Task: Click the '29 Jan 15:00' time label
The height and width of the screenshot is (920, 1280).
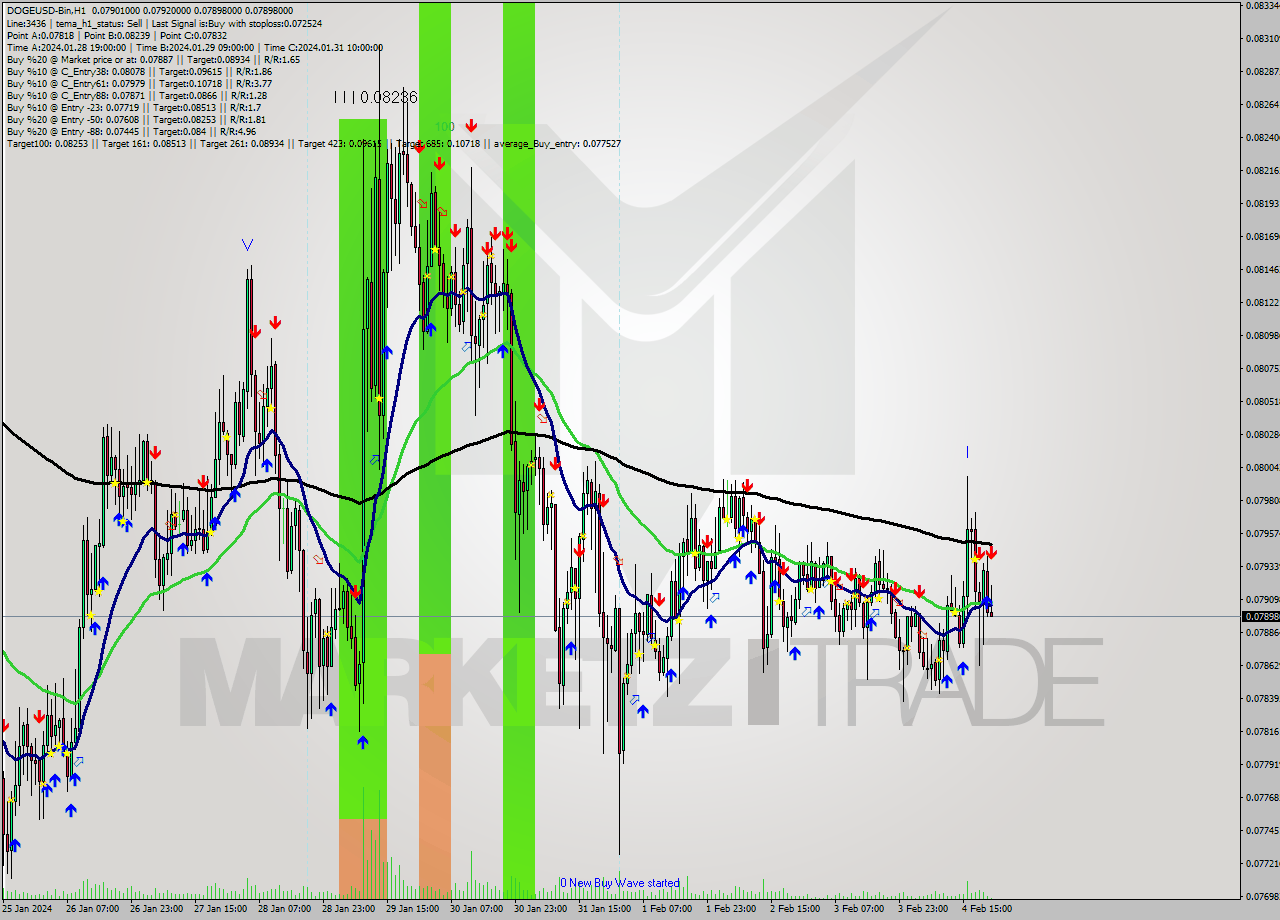Action: pyautogui.click(x=412, y=909)
